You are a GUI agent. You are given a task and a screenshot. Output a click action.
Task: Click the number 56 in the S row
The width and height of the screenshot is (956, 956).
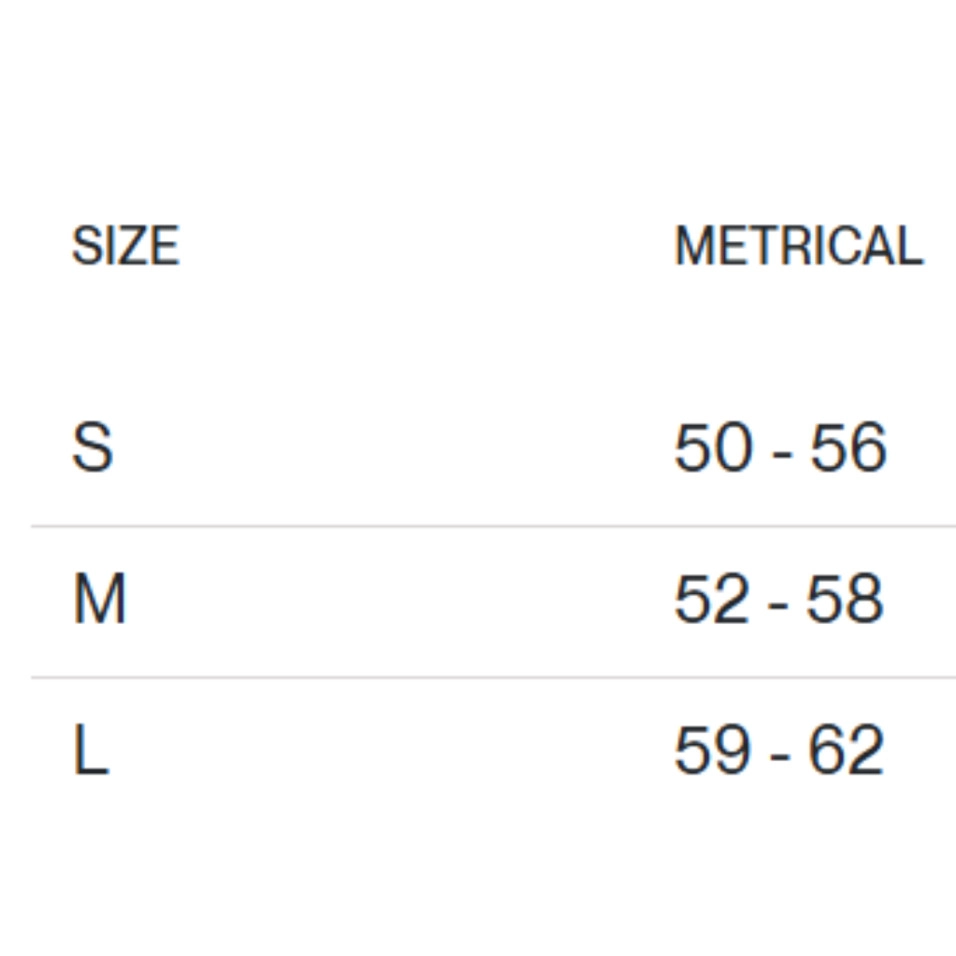[847, 448]
